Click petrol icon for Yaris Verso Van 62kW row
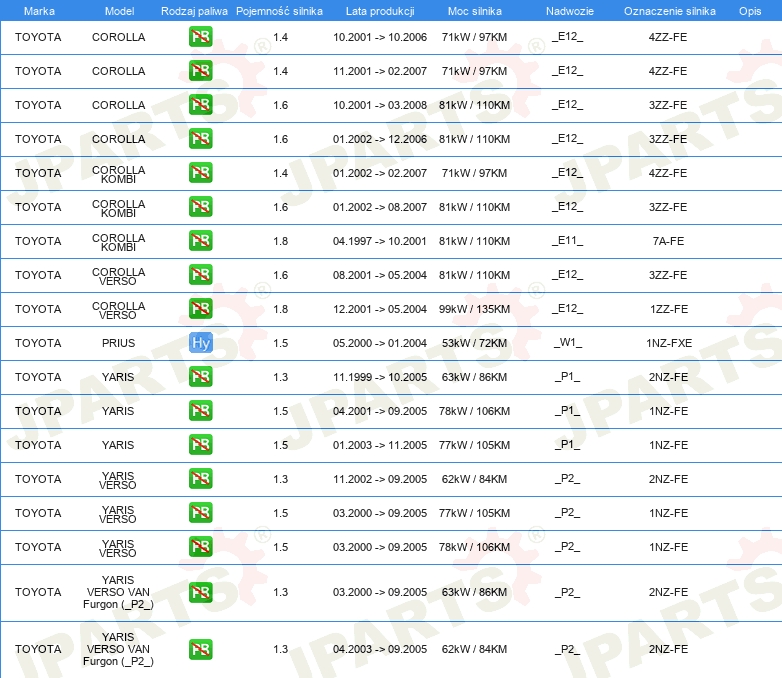This screenshot has height=678, width=782. pos(200,649)
